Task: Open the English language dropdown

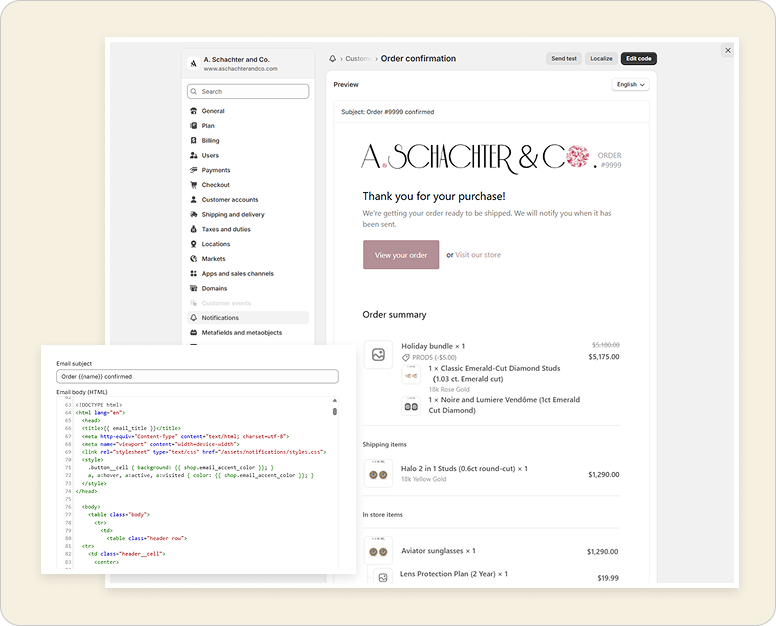Action: pyautogui.click(x=630, y=85)
